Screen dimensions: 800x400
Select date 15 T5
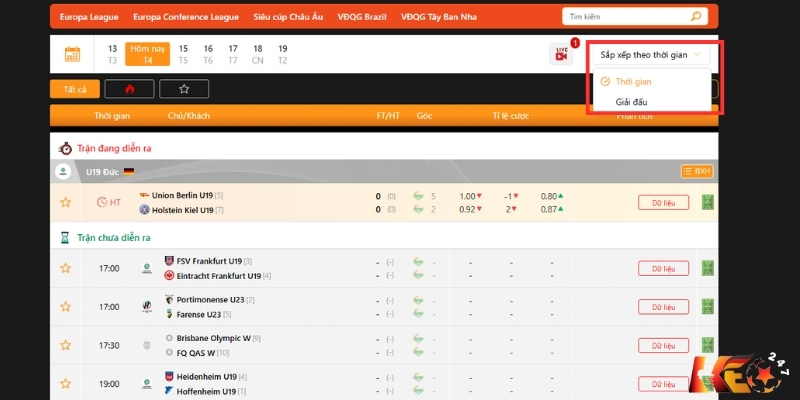(x=183, y=54)
